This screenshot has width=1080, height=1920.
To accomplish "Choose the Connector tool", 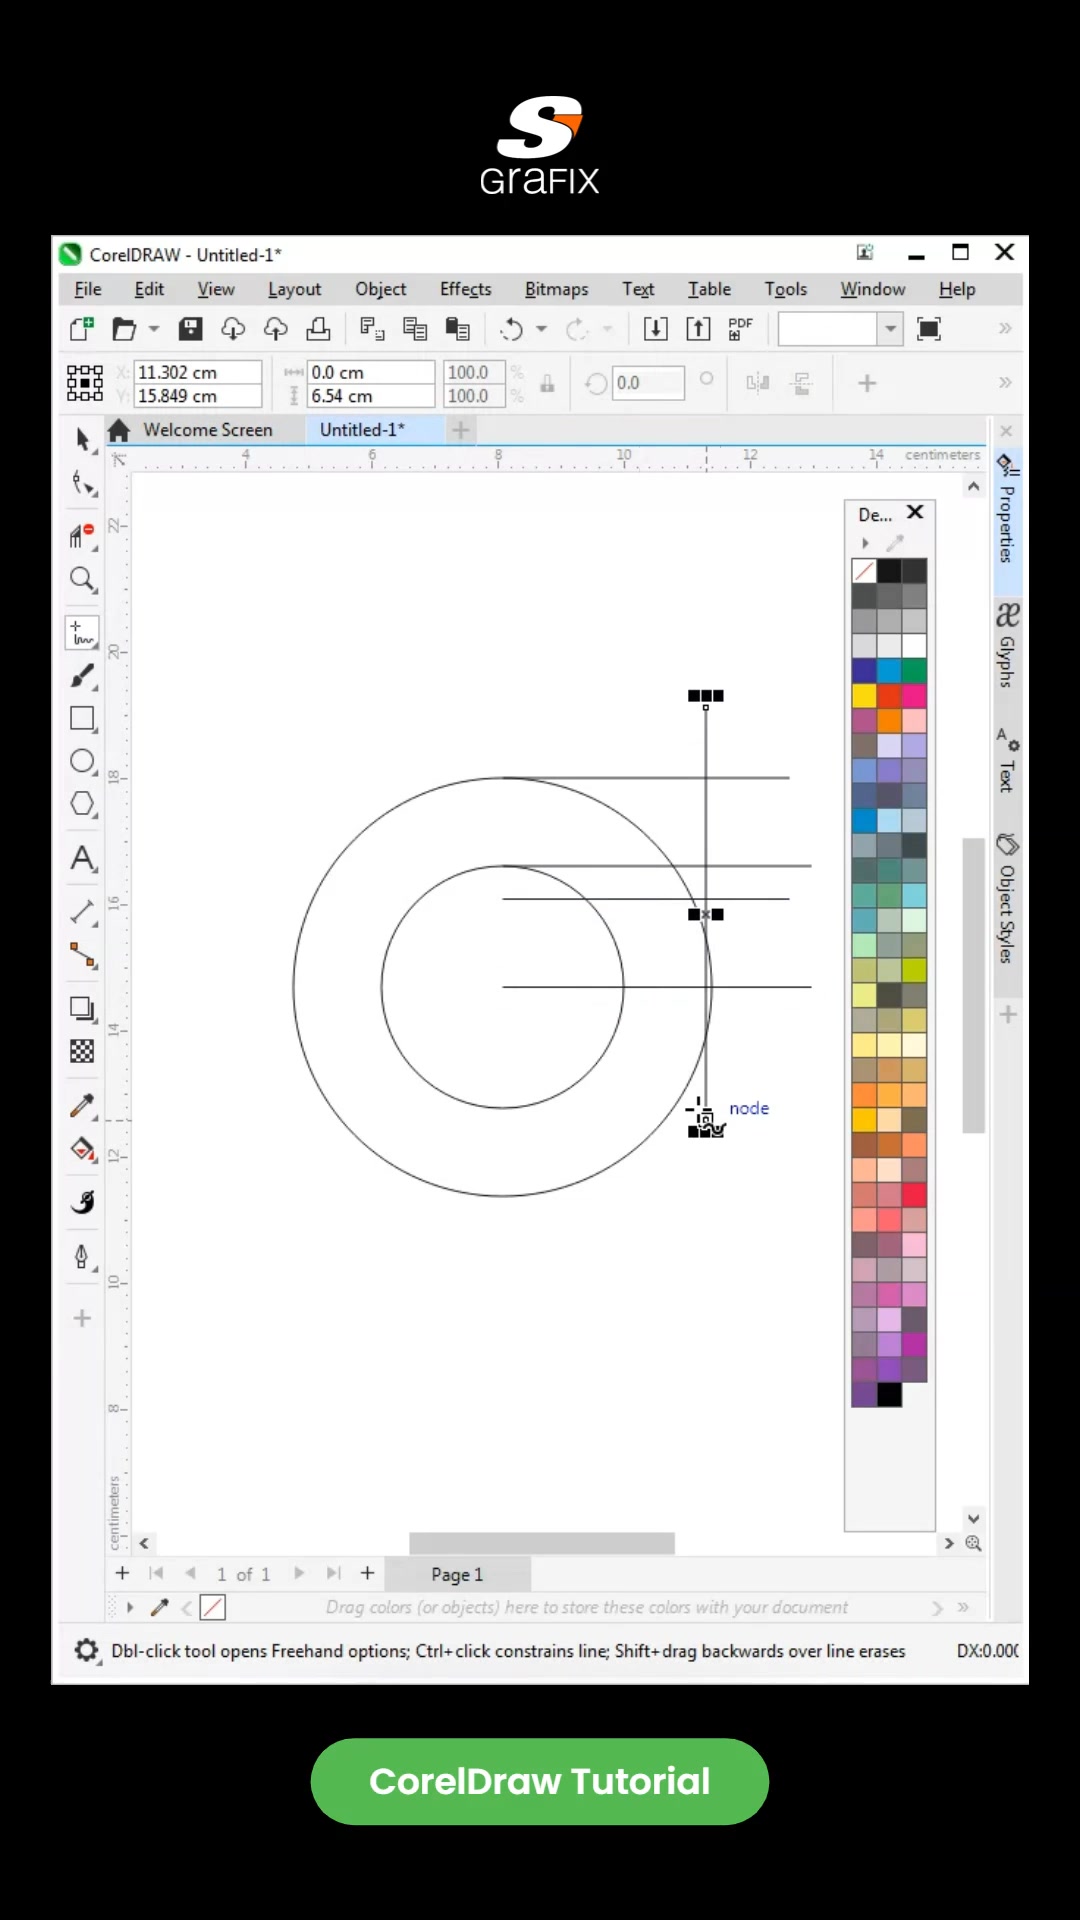I will (x=83, y=955).
